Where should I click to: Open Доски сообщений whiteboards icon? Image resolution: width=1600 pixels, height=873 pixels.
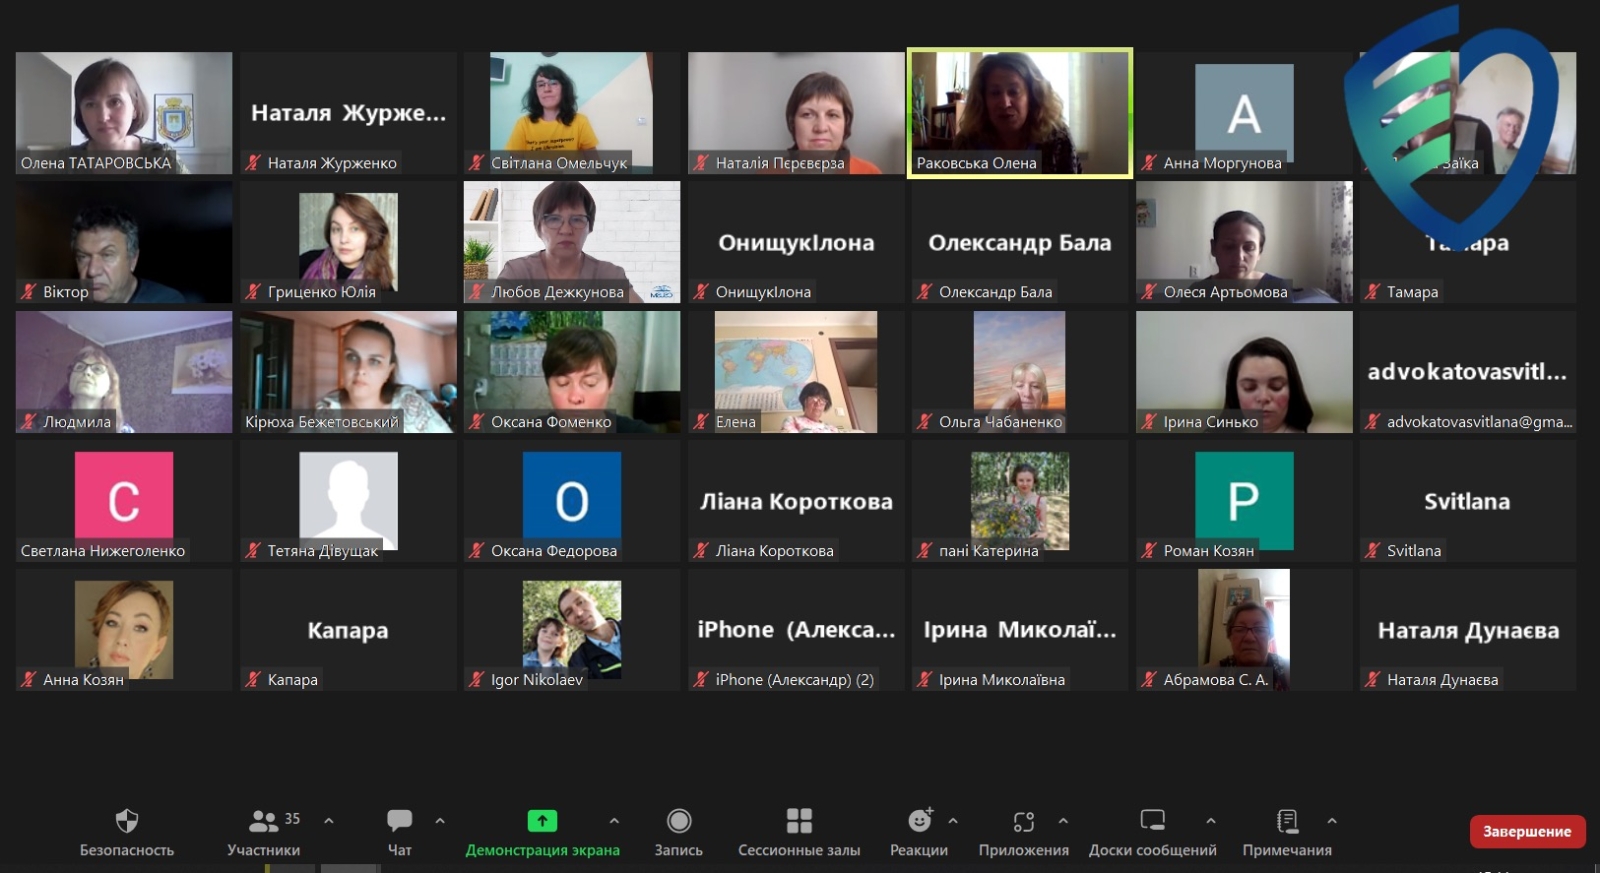[1152, 822]
